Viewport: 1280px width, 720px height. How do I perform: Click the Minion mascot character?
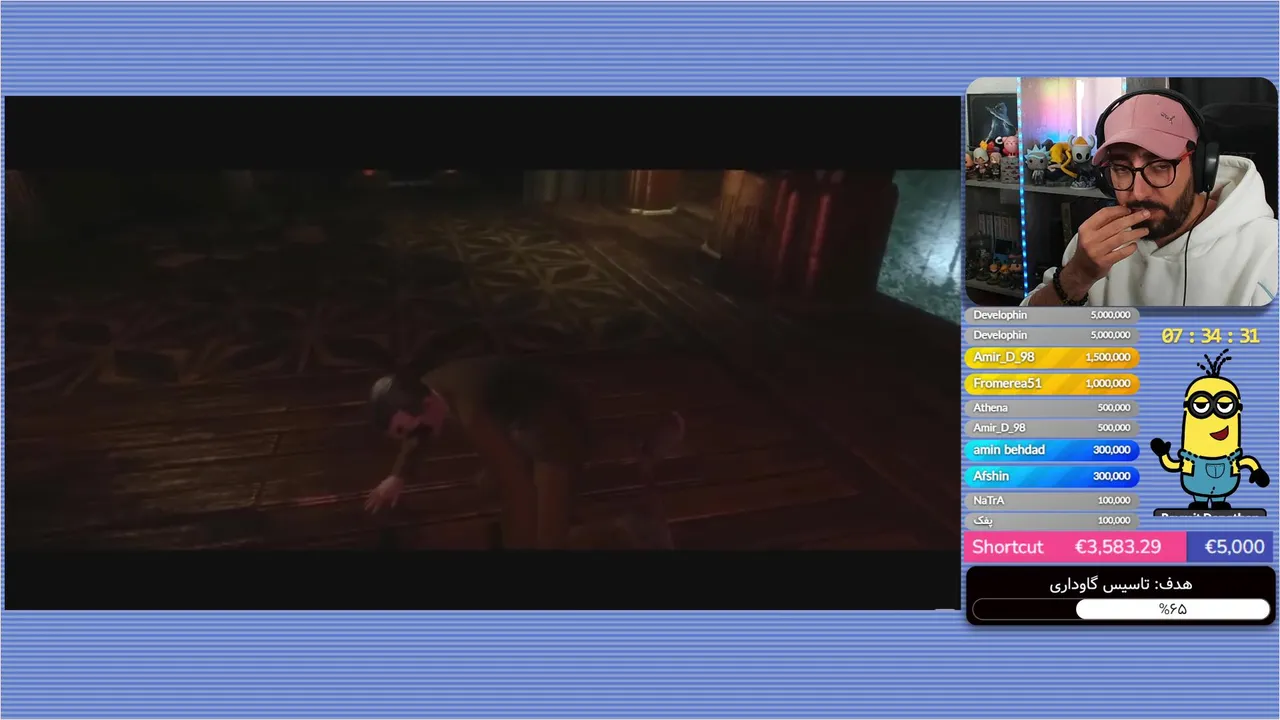coord(1209,430)
